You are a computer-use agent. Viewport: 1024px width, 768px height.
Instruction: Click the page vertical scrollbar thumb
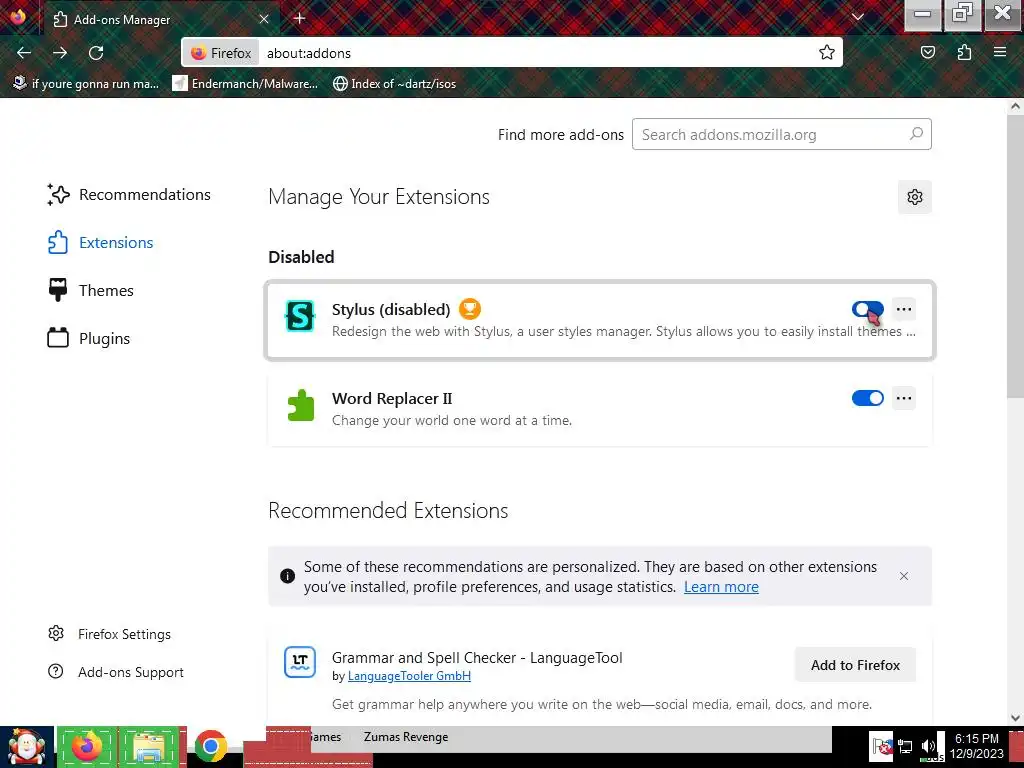1015,257
